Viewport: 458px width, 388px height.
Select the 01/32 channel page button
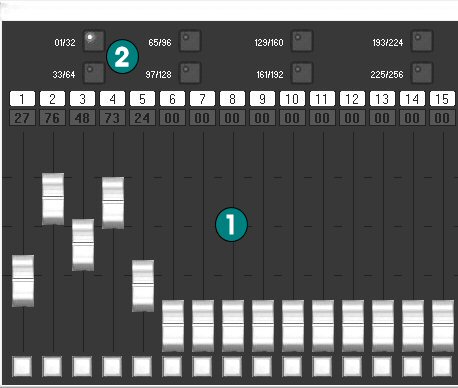pos(94,41)
